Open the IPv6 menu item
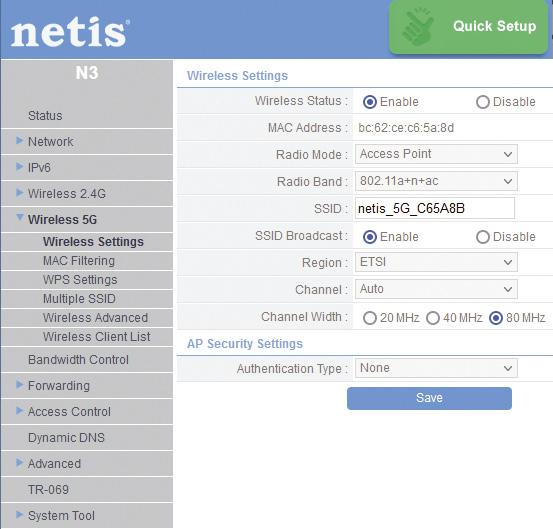 point(39,168)
